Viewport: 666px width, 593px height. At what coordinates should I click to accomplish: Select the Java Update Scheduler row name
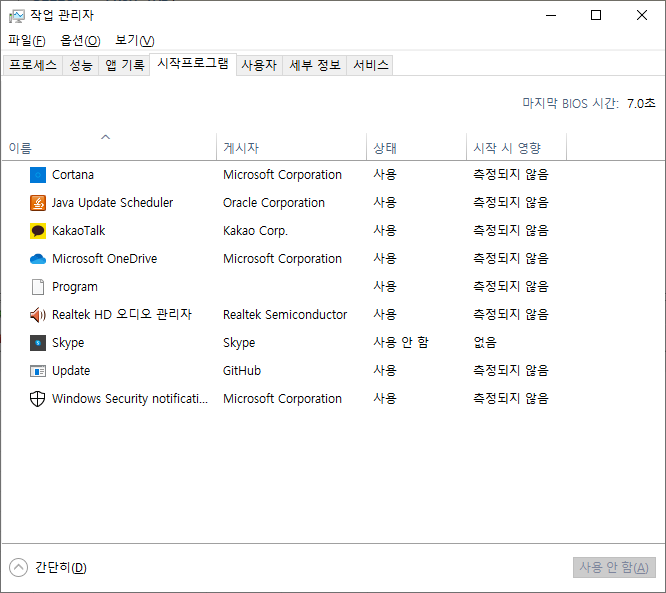(113, 203)
